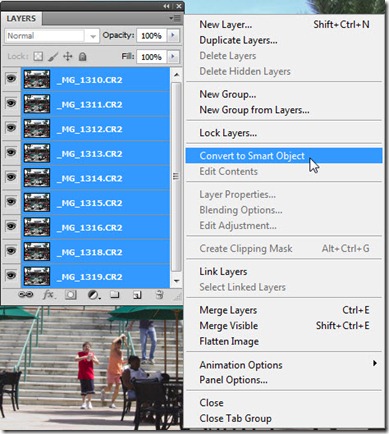This screenshot has height=434, width=389.
Task: Lock all padlock icon
Action: tap(82, 57)
